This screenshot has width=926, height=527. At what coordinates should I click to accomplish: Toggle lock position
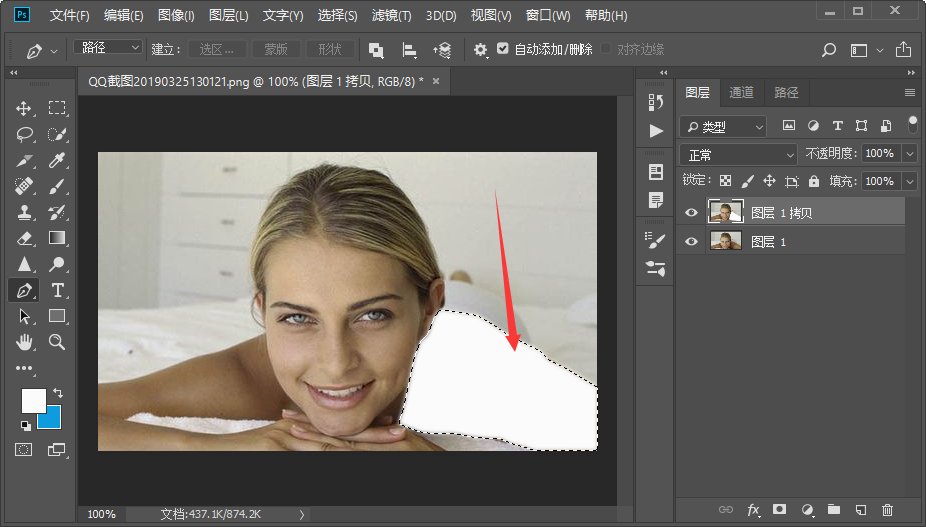[769, 181]
